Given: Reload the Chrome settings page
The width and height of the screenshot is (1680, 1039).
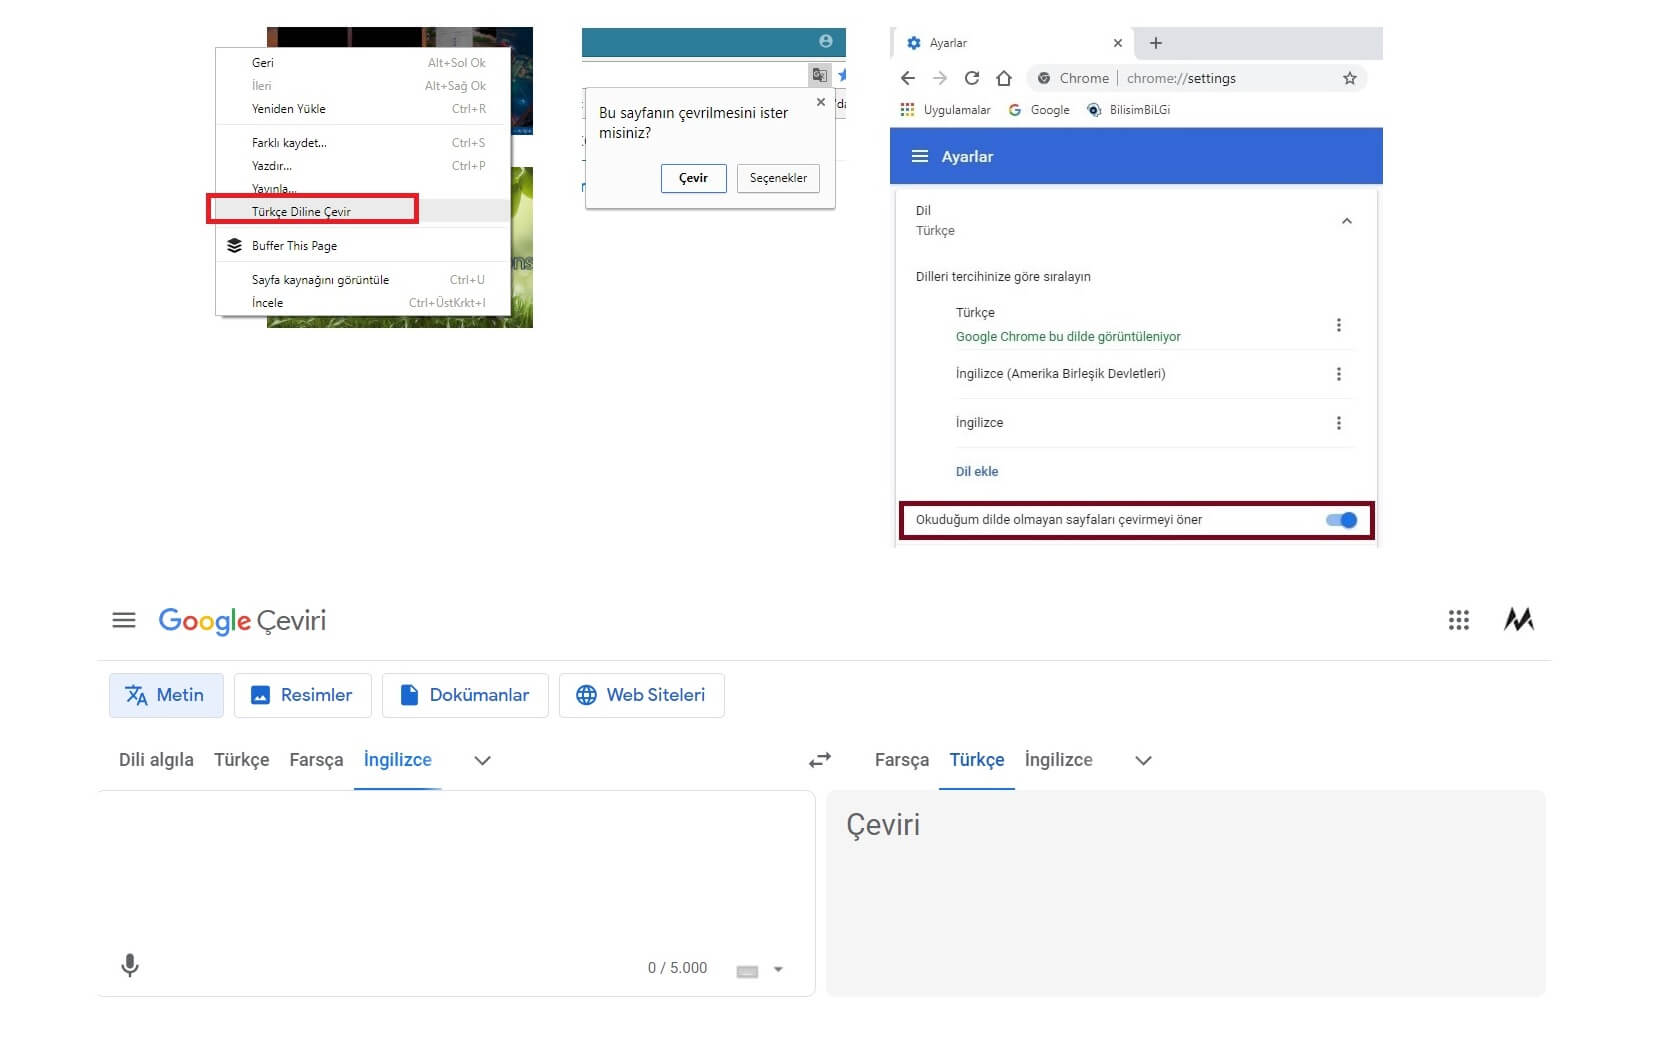Looking at the screenshot, I should click(x=972, y=78).
